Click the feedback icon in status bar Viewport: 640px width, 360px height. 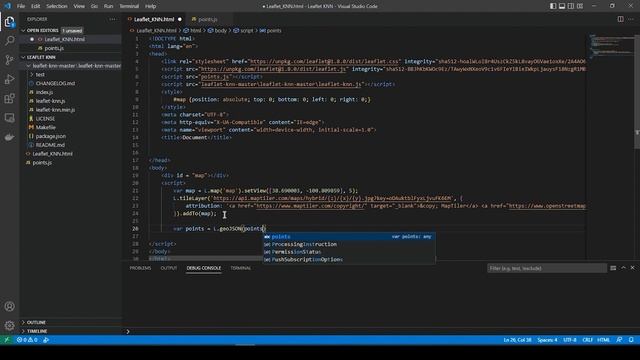pos(620,340)
